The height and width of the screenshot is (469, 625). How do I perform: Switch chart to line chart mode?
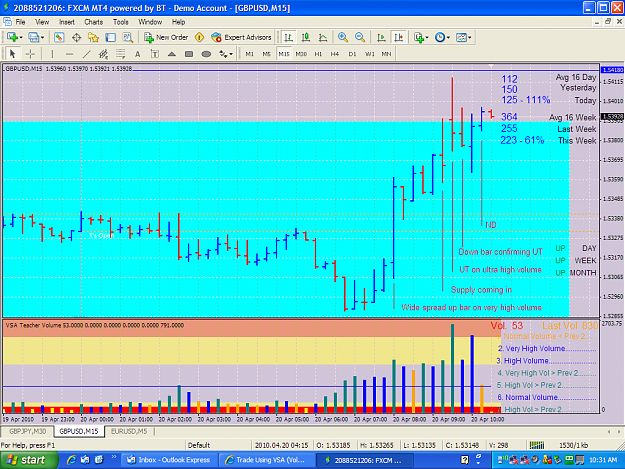tap(323, 37)
